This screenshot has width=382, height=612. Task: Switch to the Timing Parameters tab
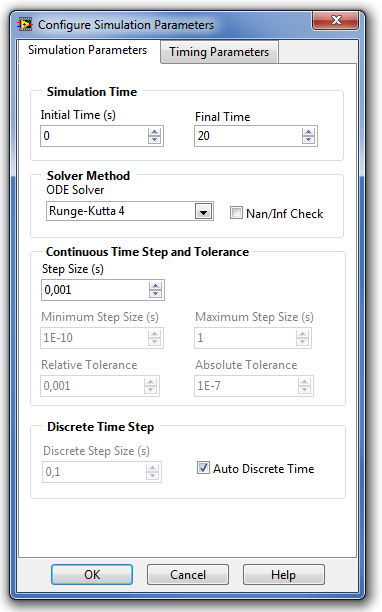(x=219, y=52)
